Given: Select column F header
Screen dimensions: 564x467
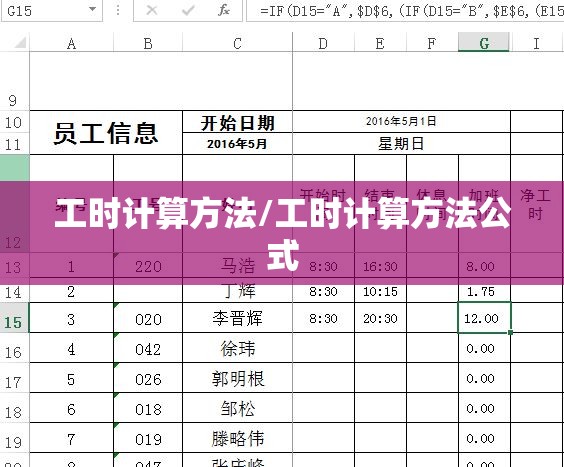Looking at the screenshot, I should pyautogui.click(x=432, y=43).
